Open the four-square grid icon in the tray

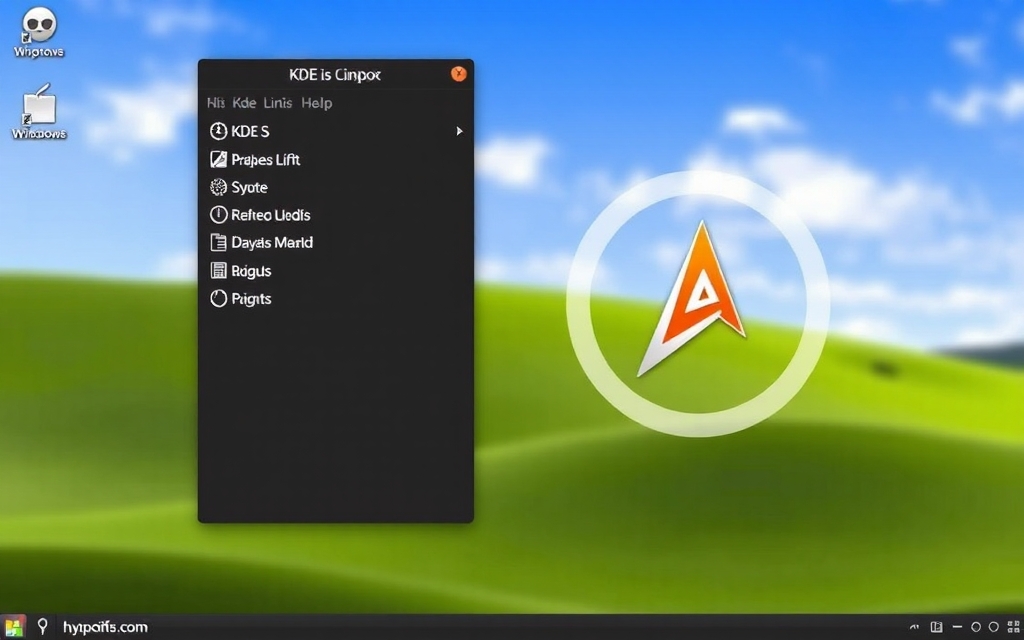1013,627
